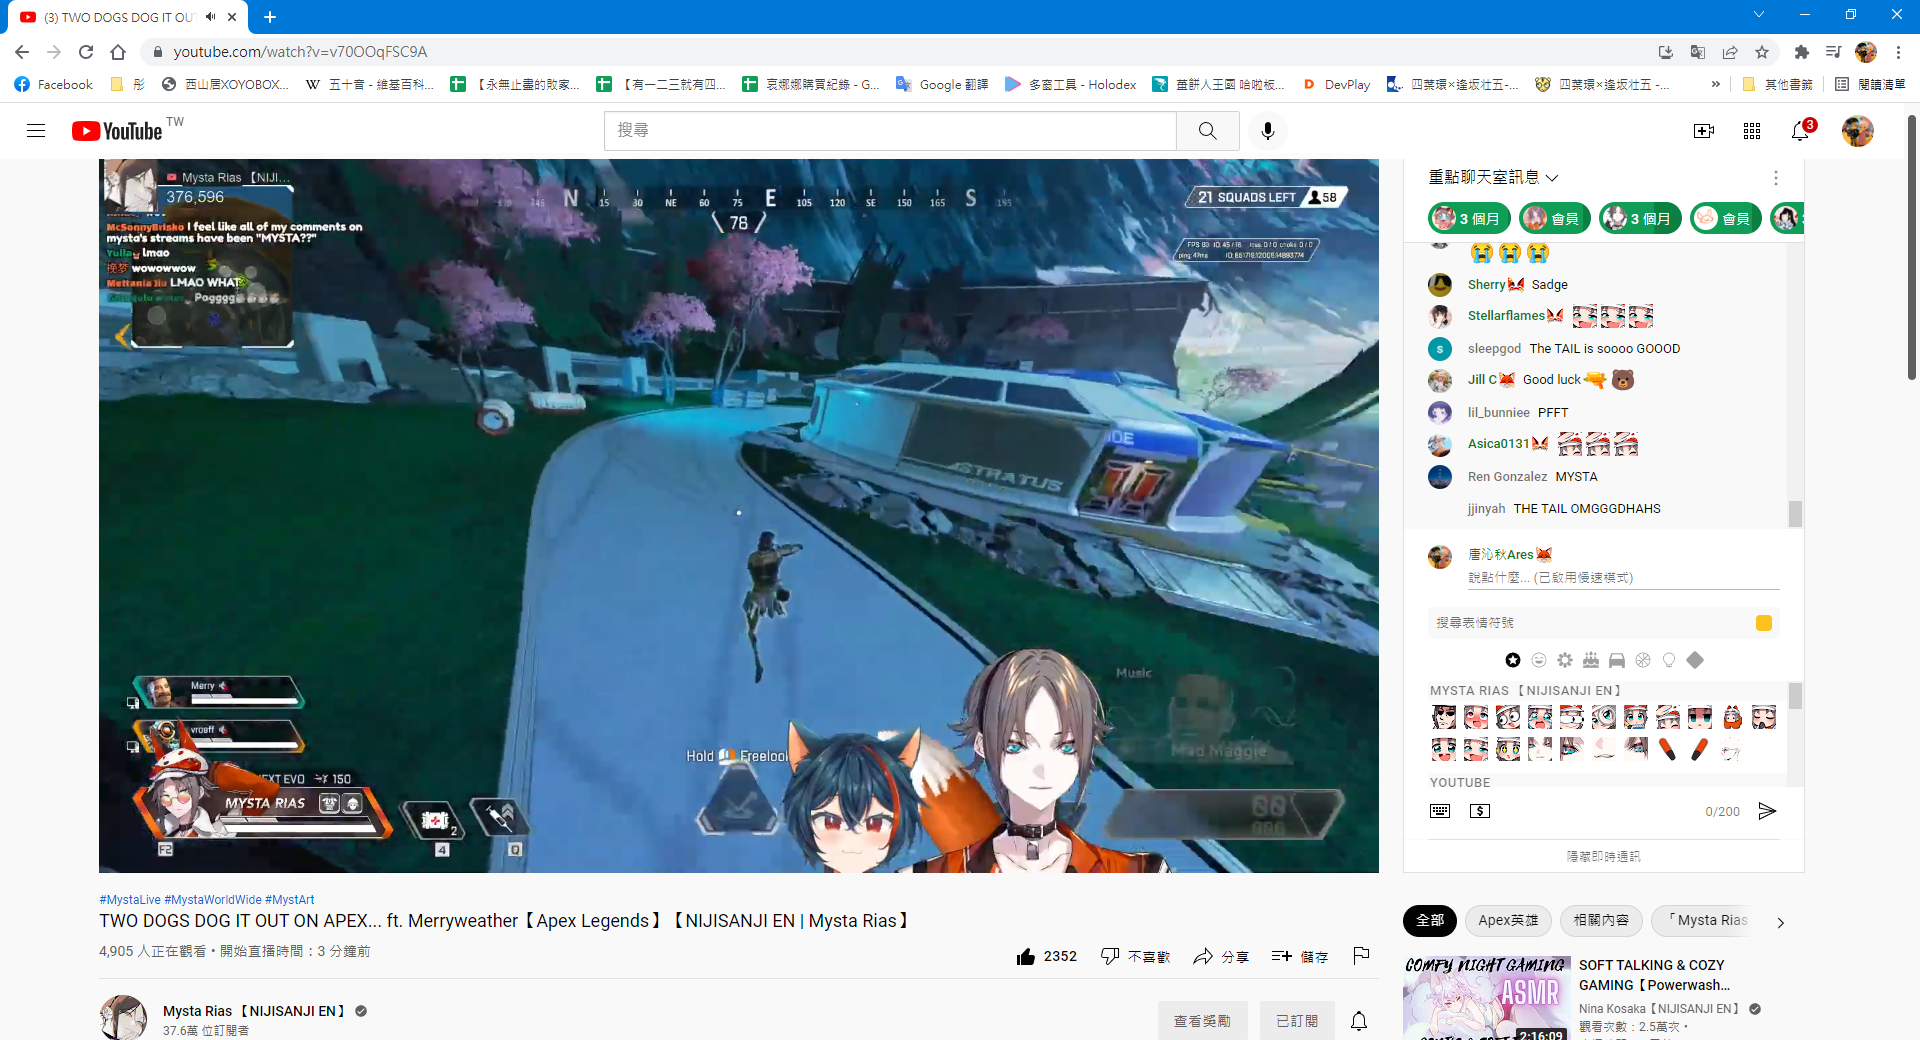Screen dimensions: 1920x1040
Task: Report the video with flag icon
Action: pyautogui.click(x=1361, y=956)
